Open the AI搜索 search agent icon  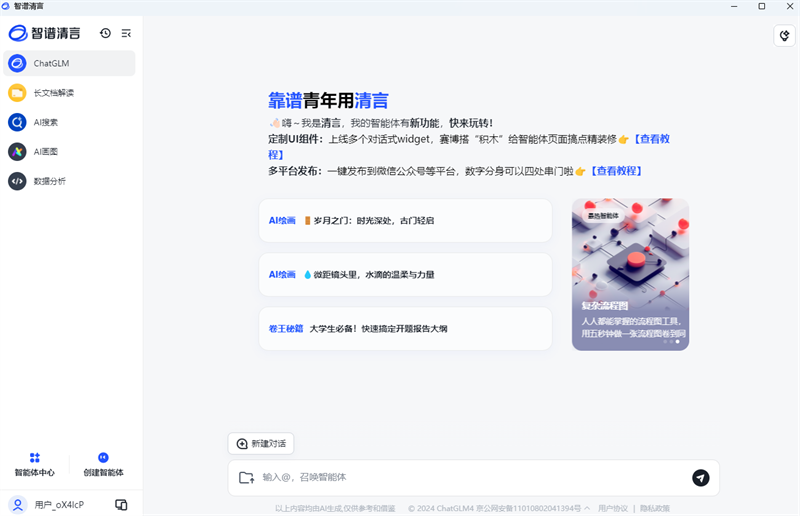pyautogui.click(x=17, y=122)
